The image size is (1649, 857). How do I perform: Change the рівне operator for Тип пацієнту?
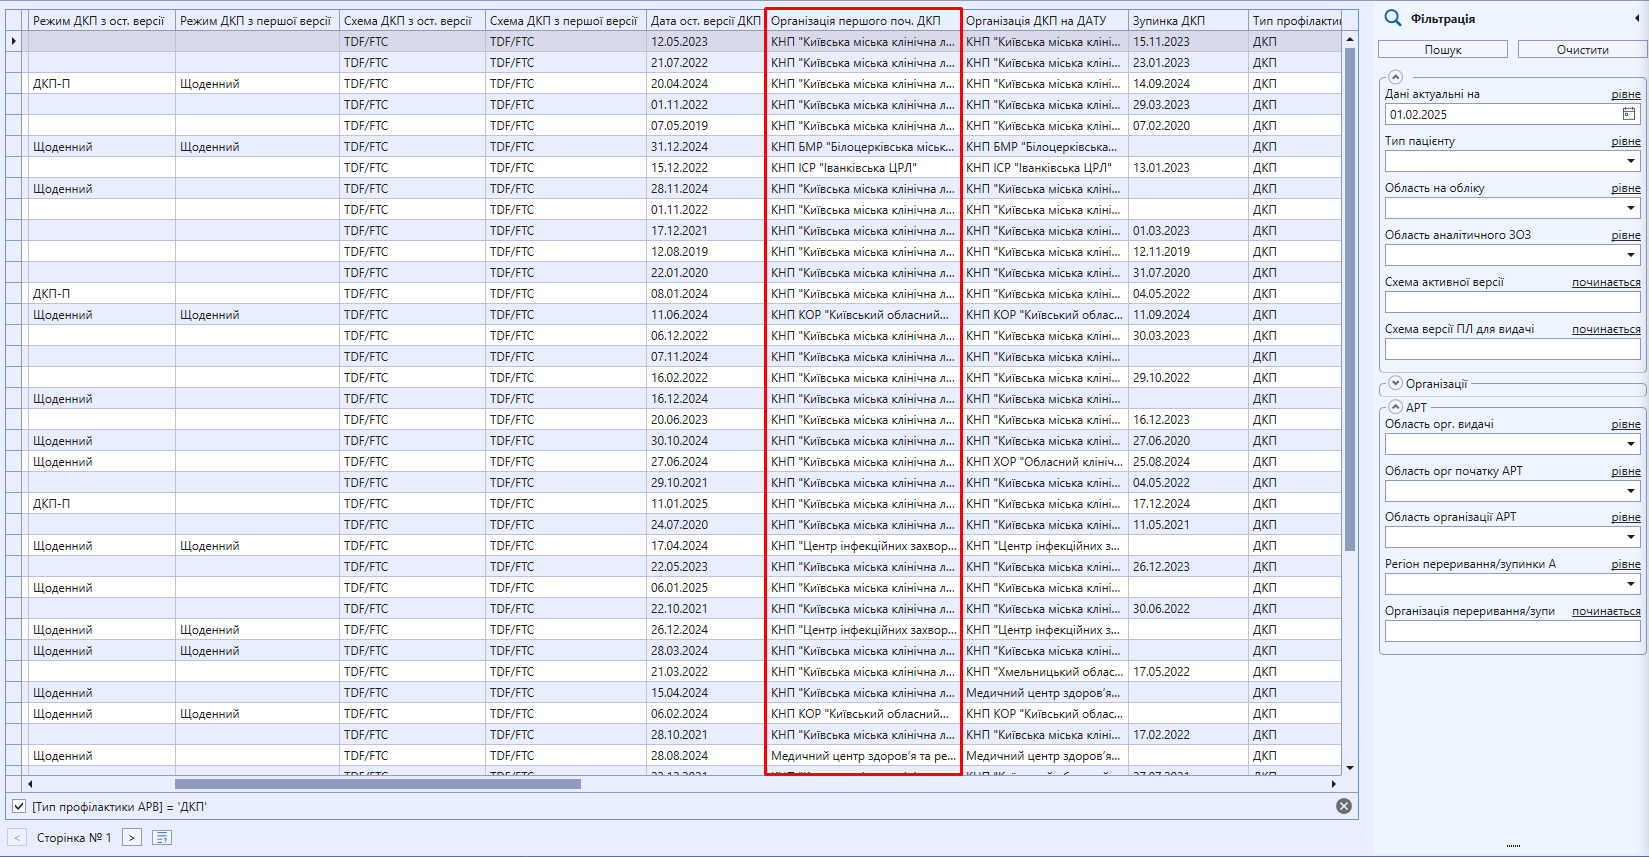point(1625,141)
